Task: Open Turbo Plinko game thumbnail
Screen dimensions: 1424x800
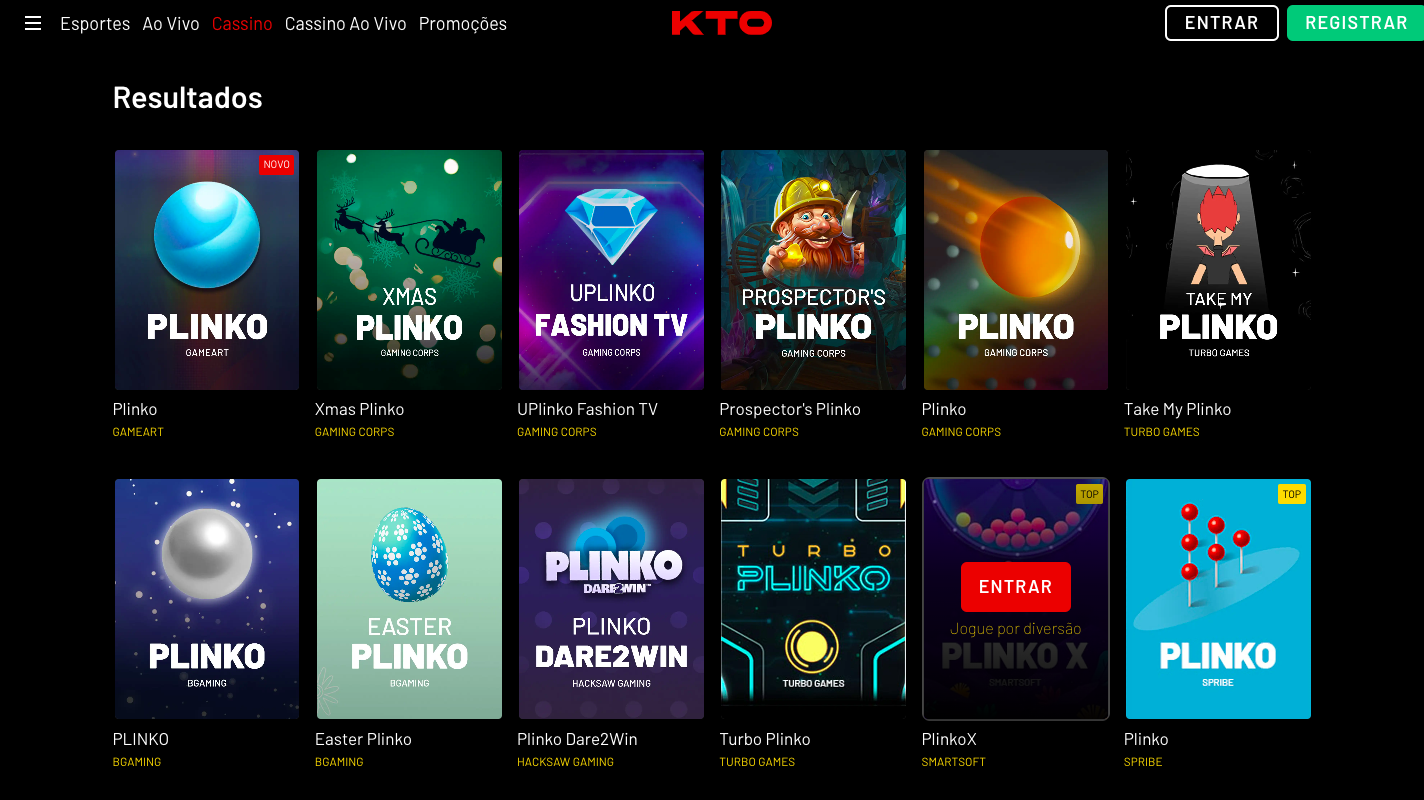Action: coord(813,599)
